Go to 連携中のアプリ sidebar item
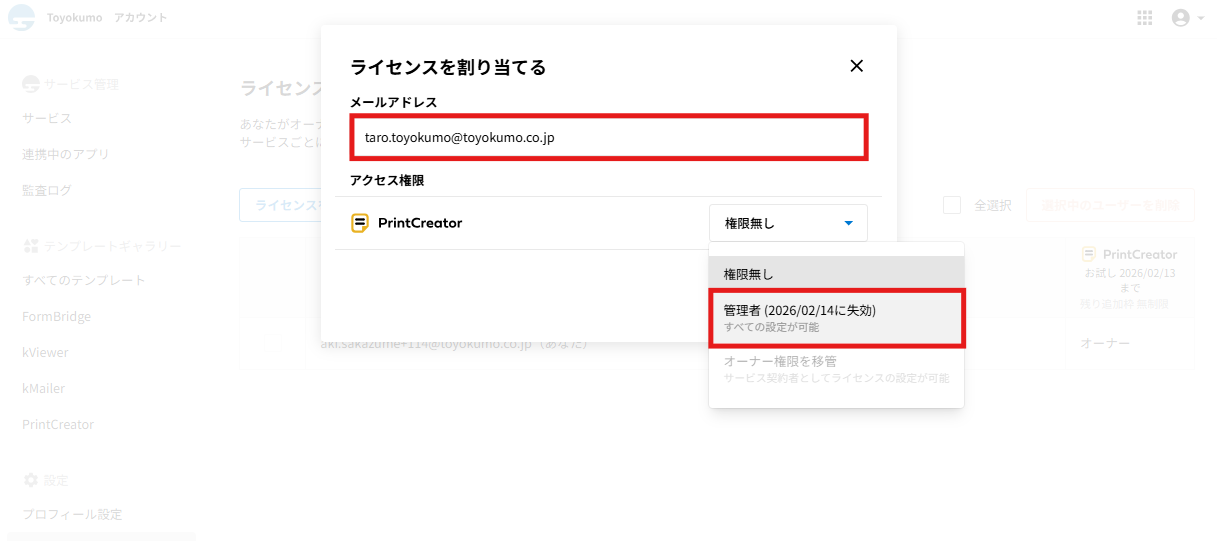 [66, 154]
